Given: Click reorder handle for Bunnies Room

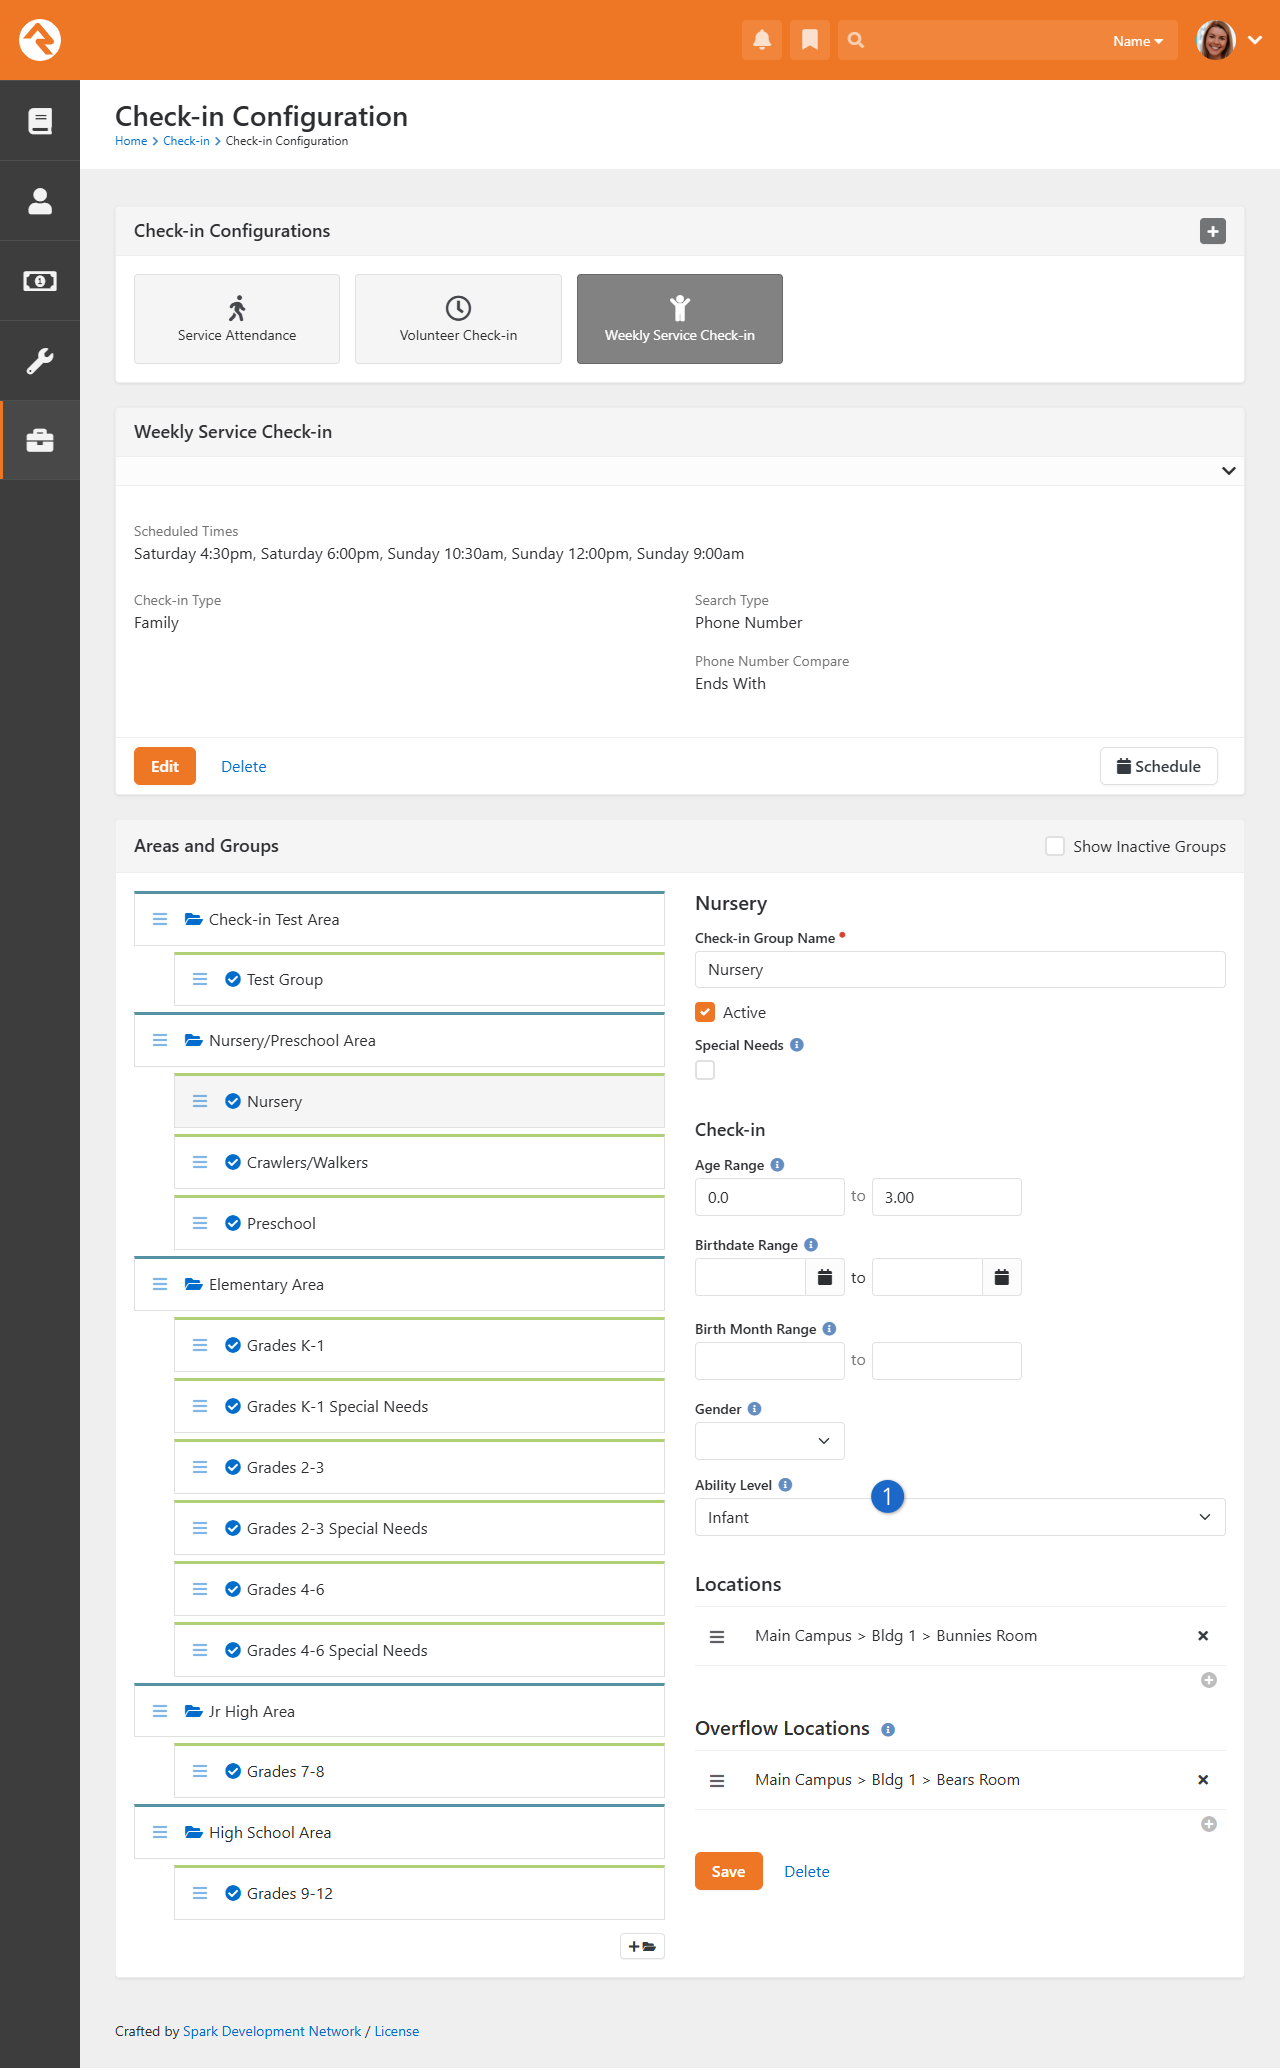Looking at the screenshot, I should (717, 1637).
